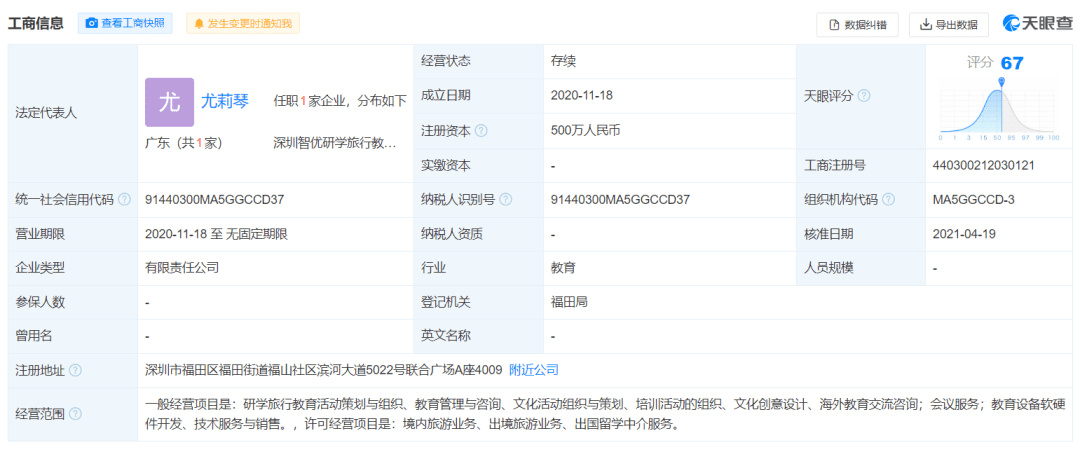
Task: Click 发生变更时通知我 notification button
Action: point(243,23)
